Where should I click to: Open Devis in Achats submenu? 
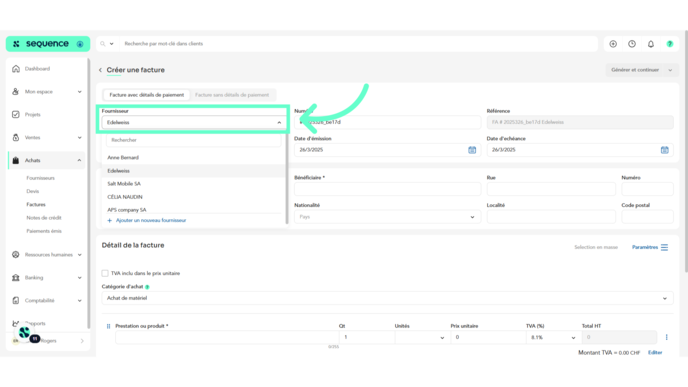click(x=32, y=191)
